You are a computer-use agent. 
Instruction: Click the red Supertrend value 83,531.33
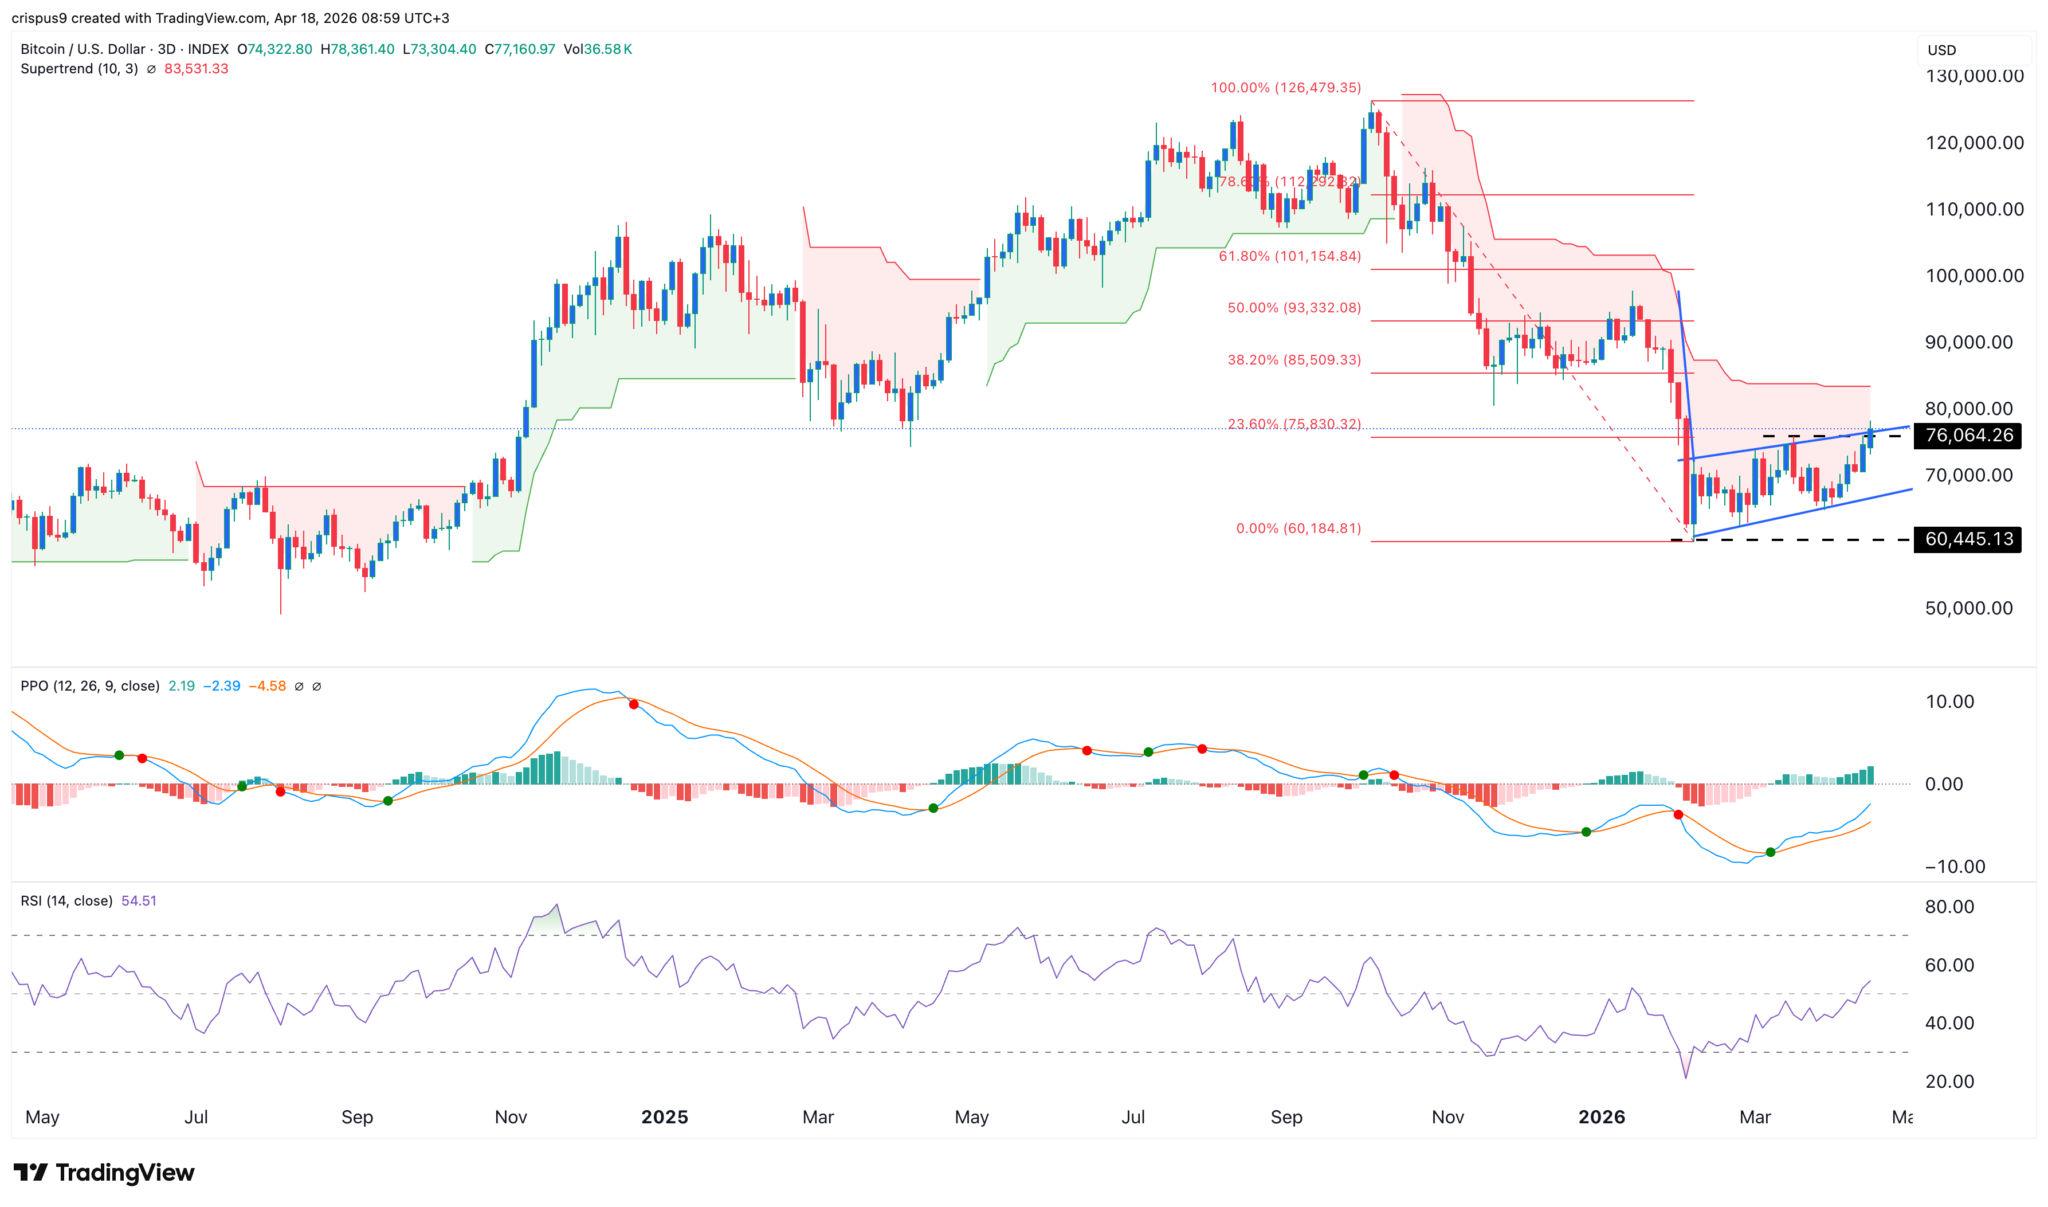click(x=197, y=68)
